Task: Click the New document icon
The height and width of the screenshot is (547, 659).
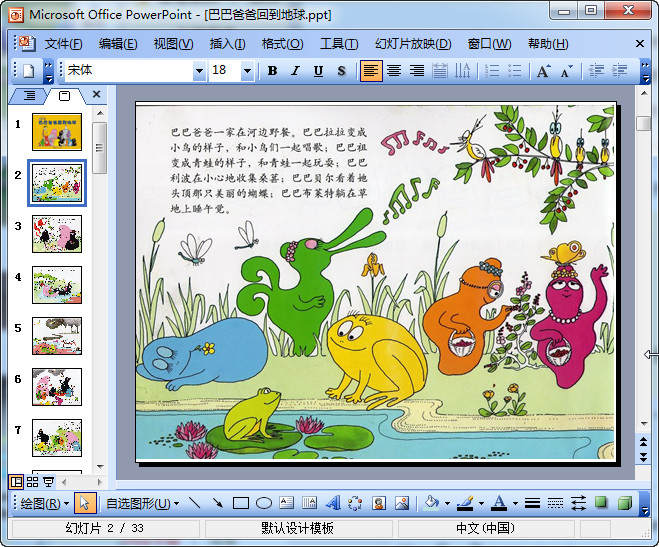Action: click(29, 71)
